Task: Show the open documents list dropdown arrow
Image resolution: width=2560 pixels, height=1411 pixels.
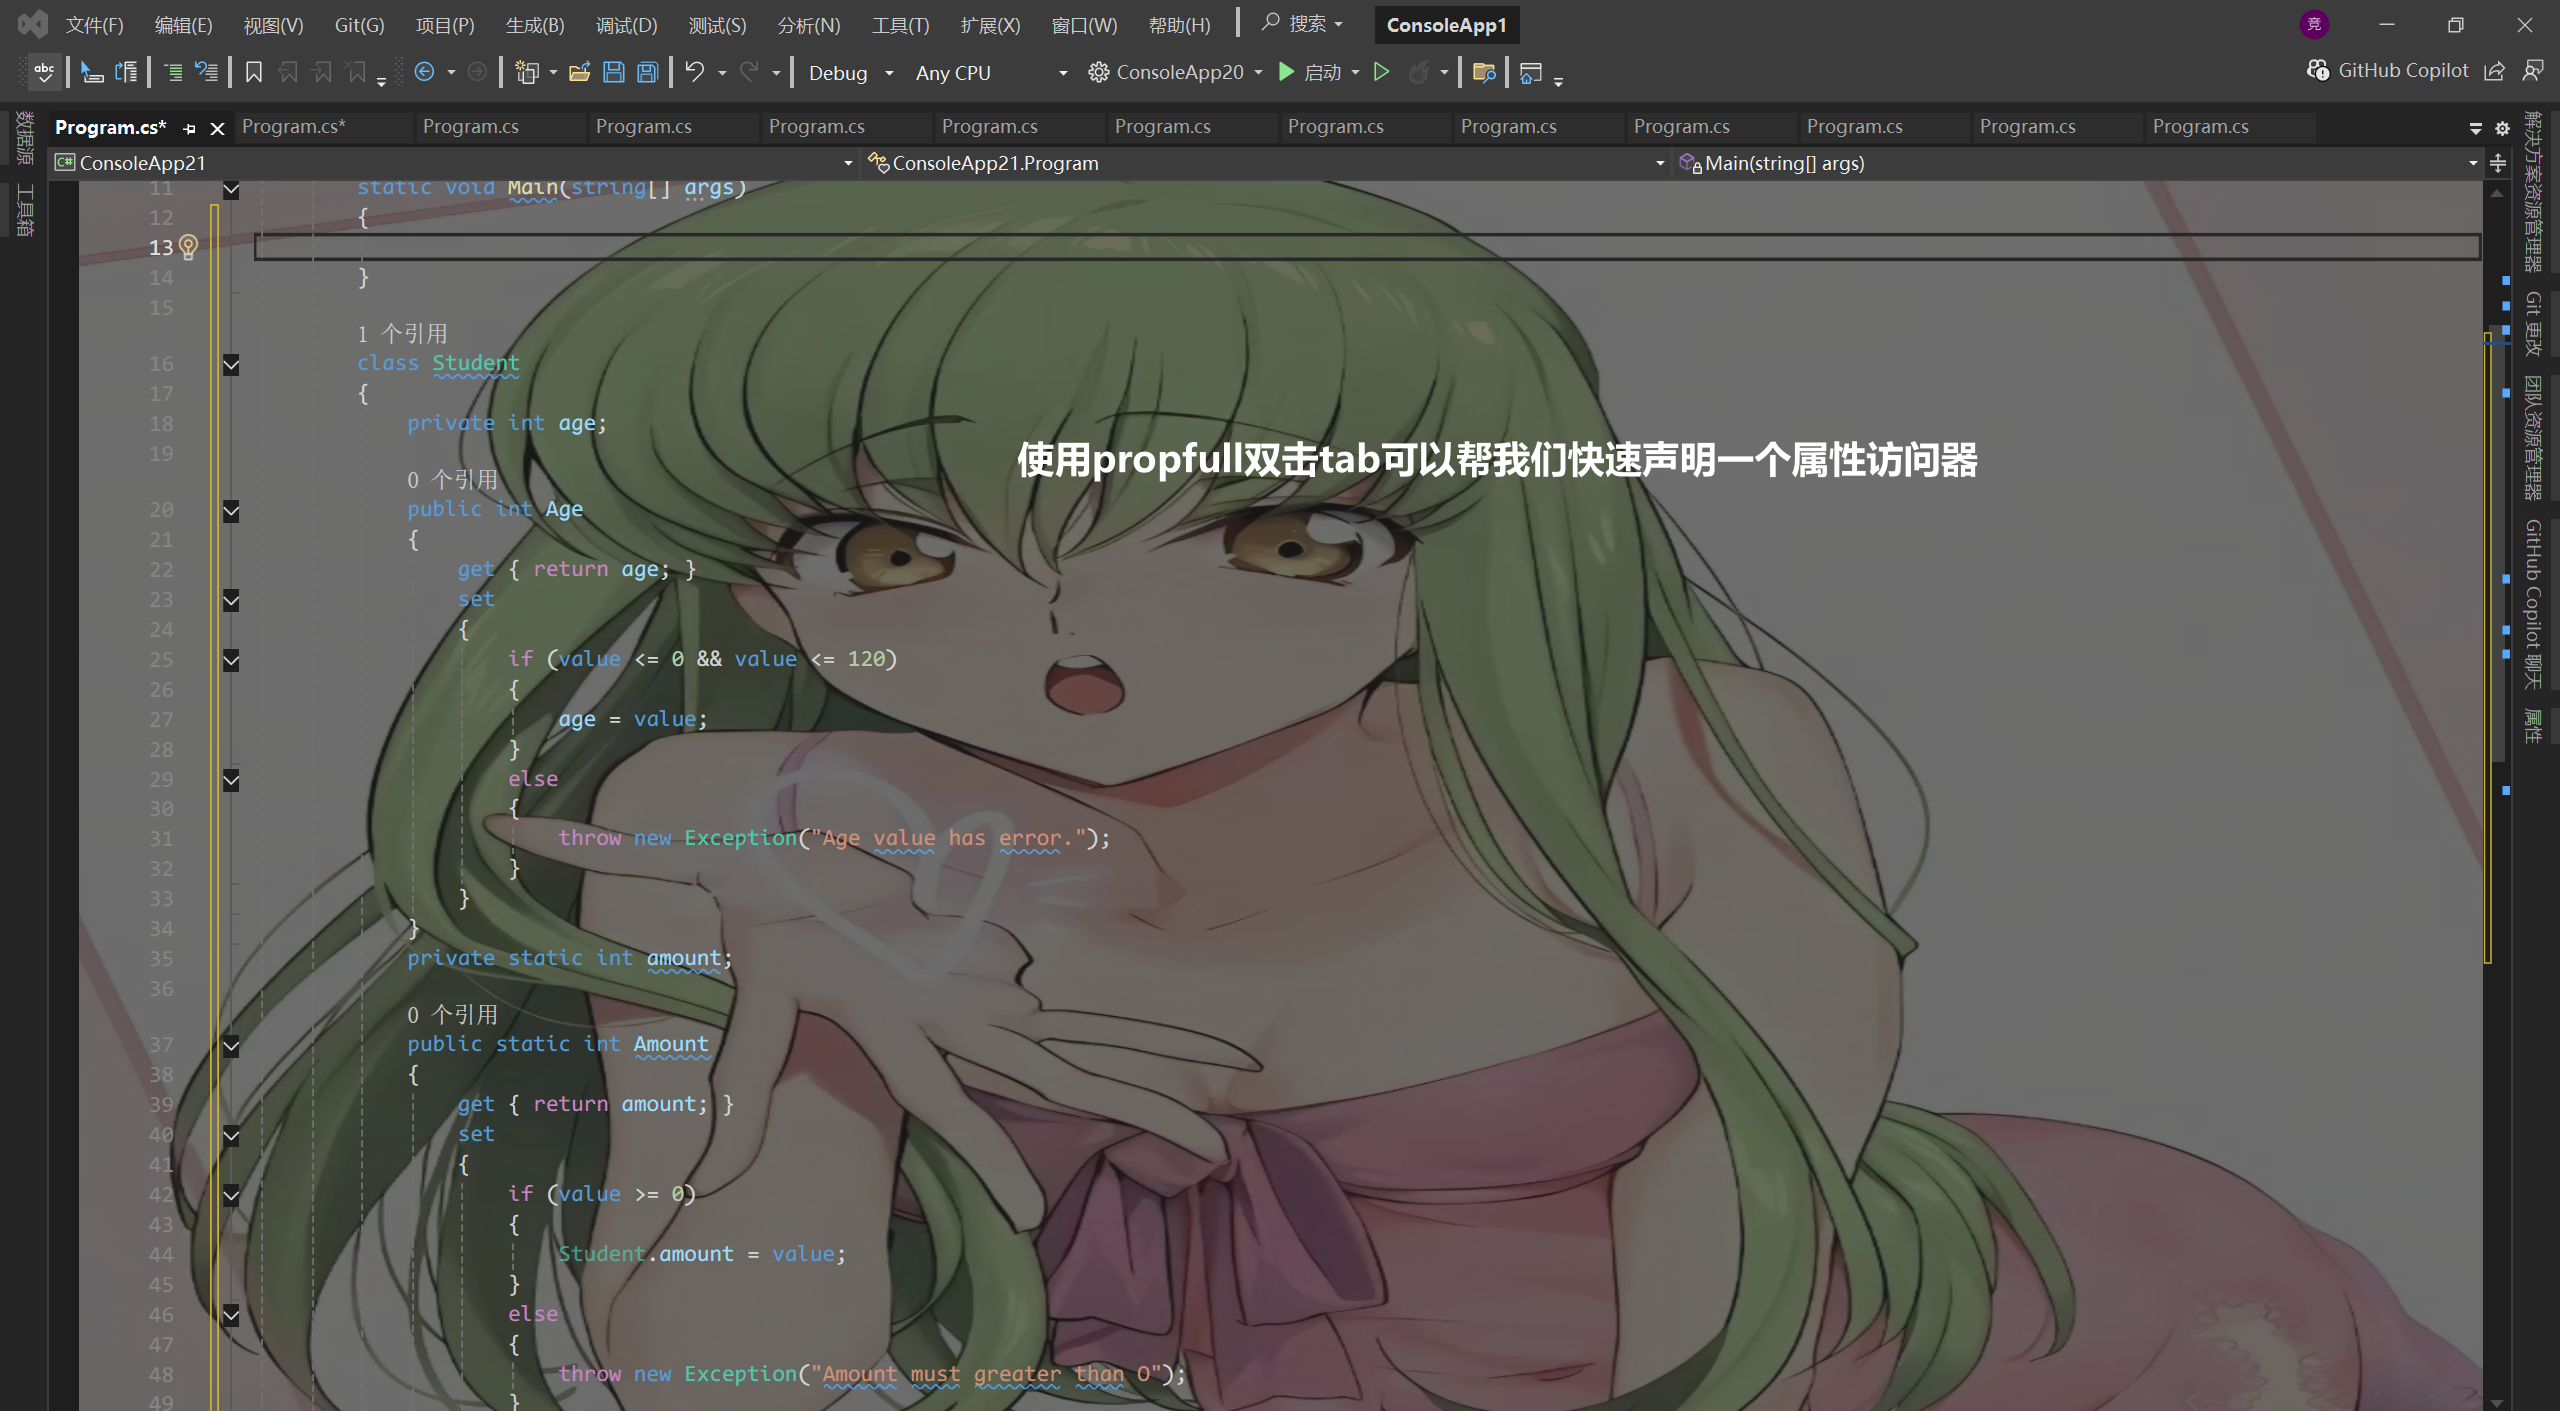Action: (2476, 128)
